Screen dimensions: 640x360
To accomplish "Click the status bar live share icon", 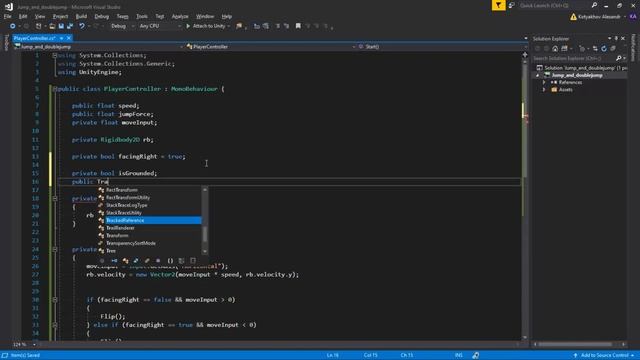I will [476, 356].
